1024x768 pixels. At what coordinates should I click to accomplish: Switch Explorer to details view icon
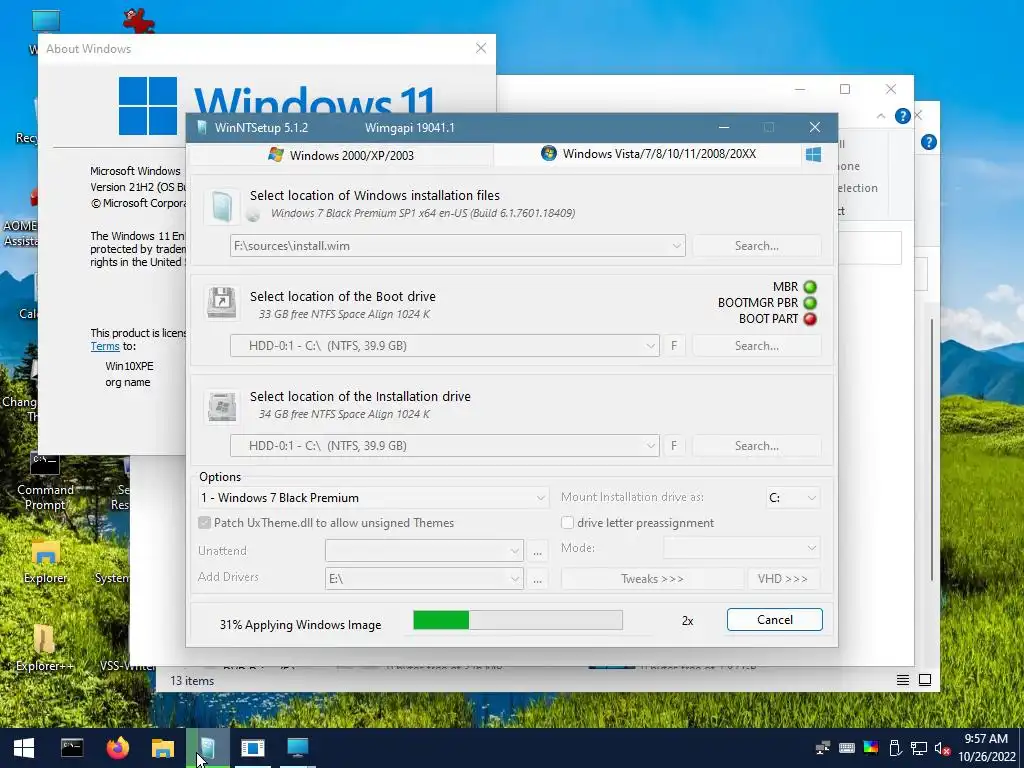point(903,680)
